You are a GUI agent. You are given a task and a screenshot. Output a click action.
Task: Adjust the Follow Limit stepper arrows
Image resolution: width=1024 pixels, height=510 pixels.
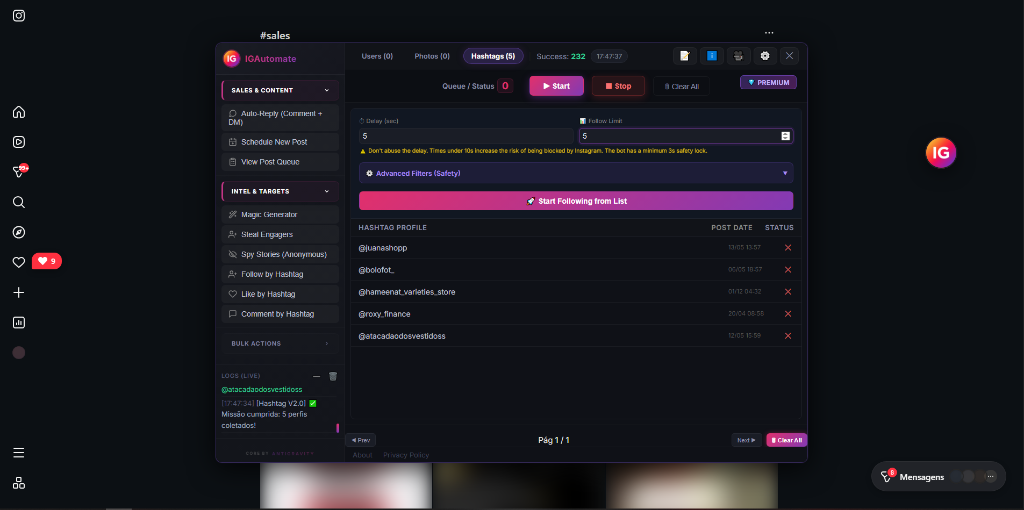[x=786, y=136]
